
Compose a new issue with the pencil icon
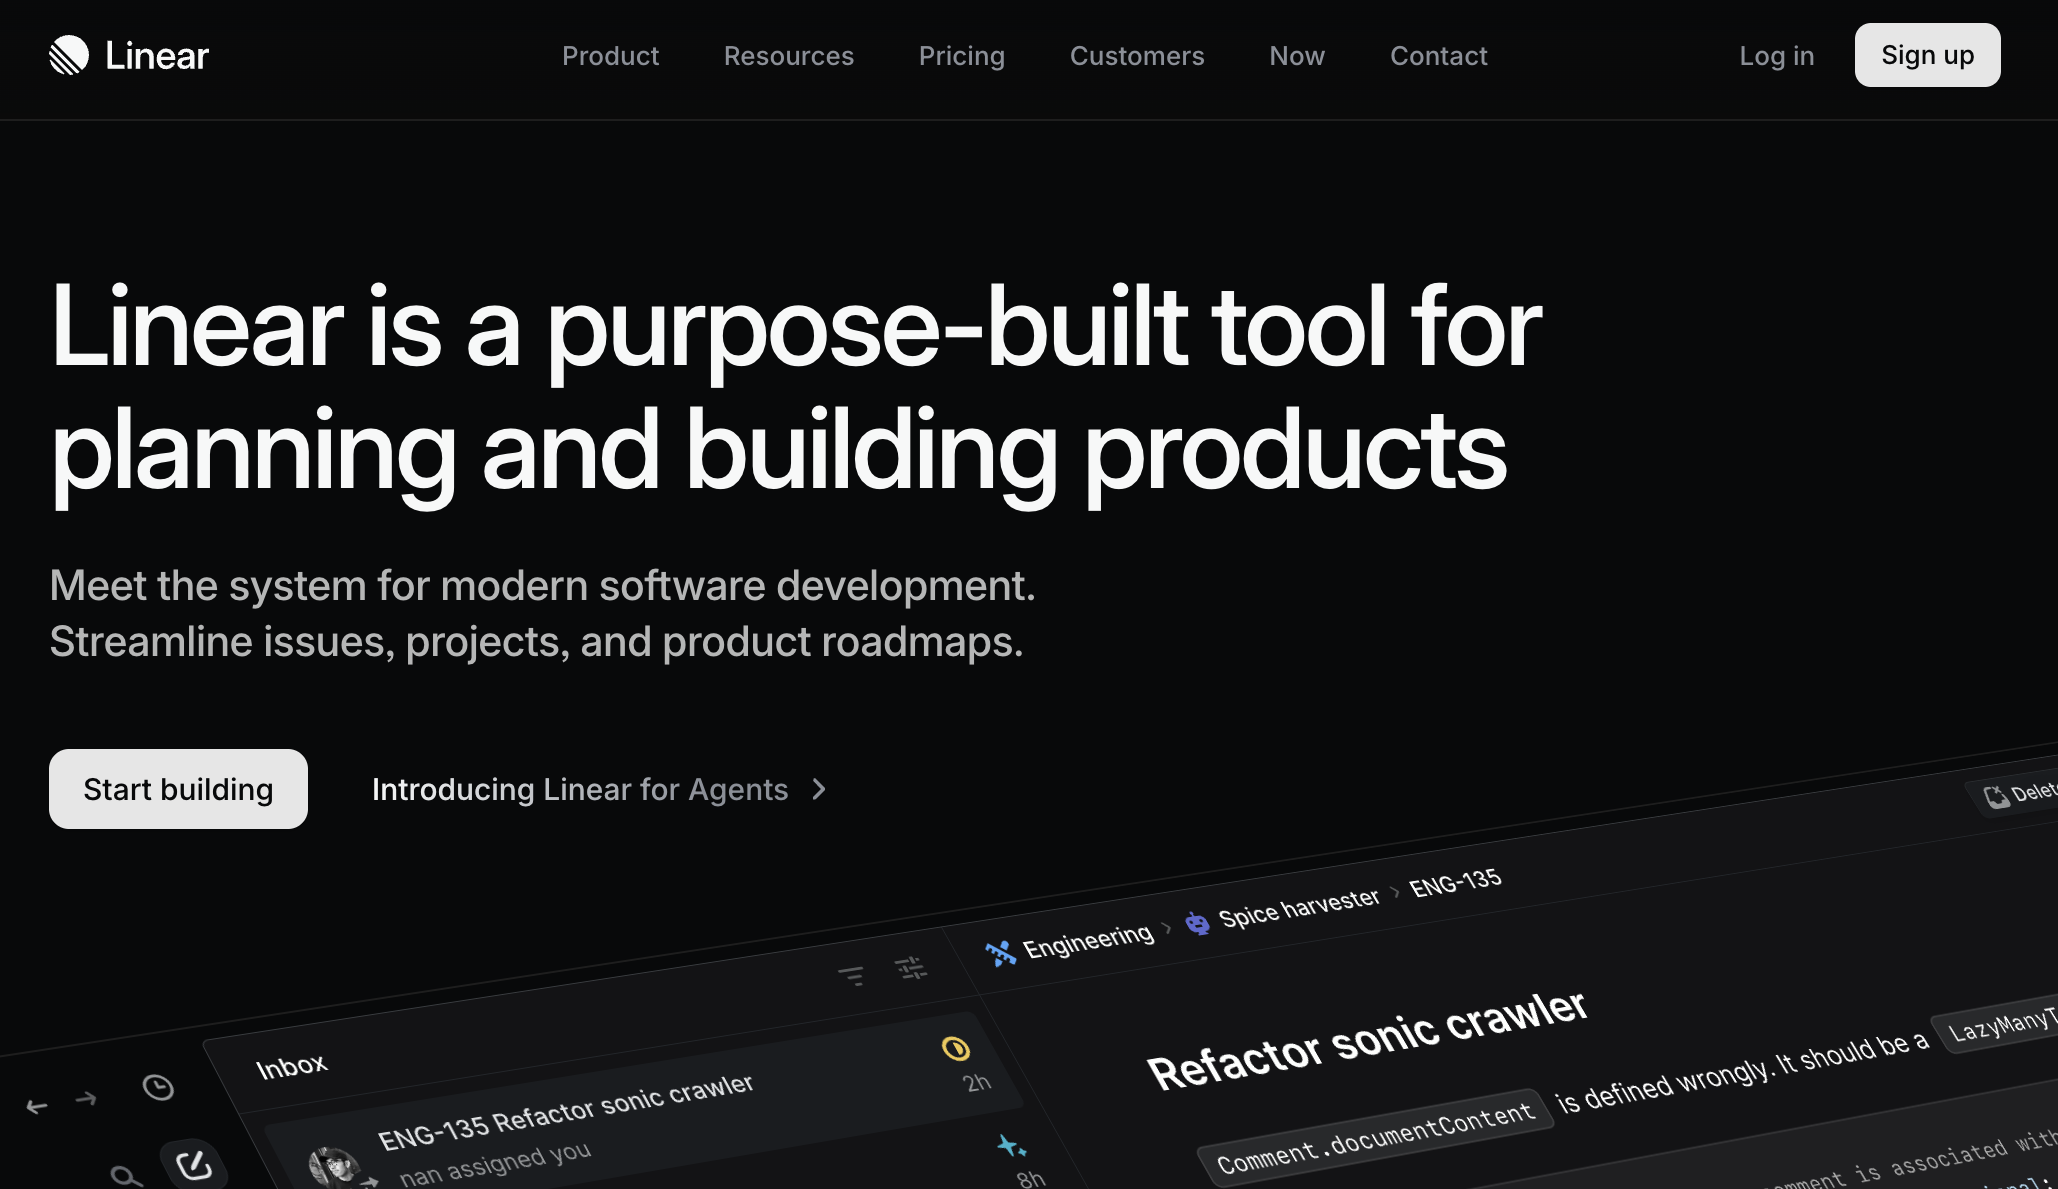pos(193,1165)
